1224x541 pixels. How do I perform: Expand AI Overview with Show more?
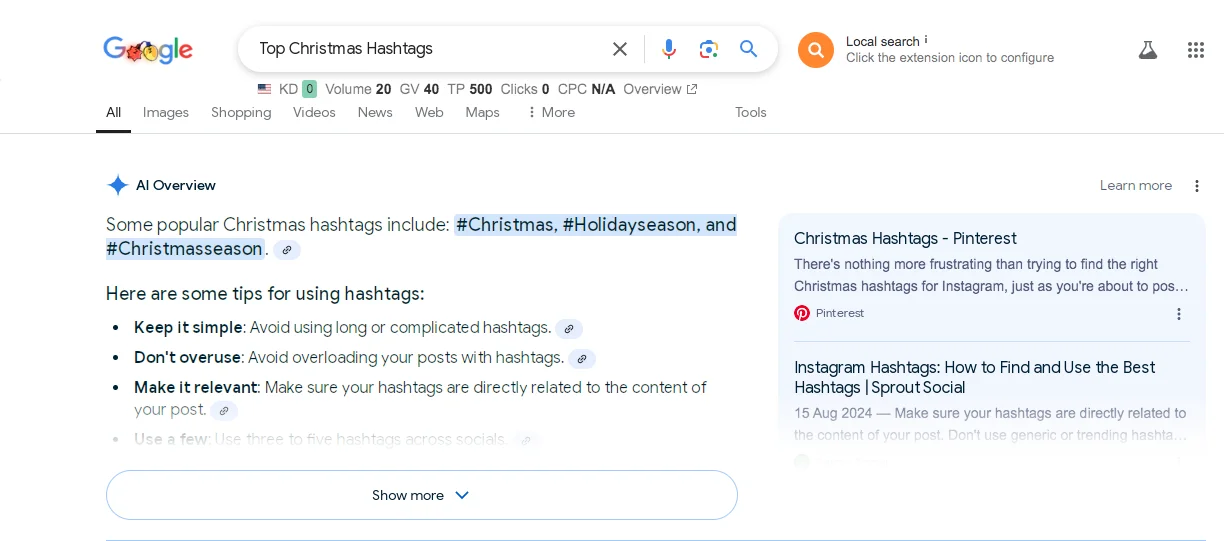422,495
